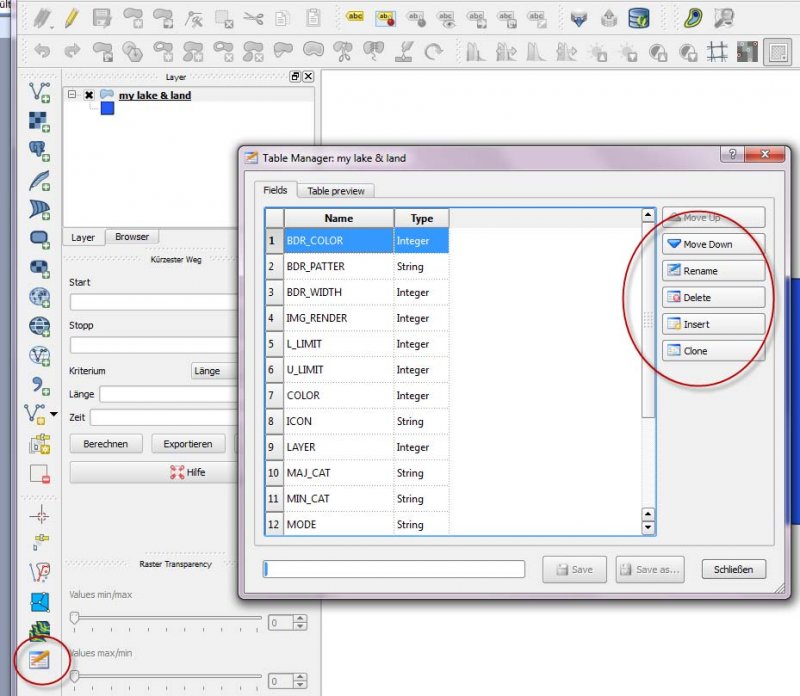
Task: Click the Add Raster Layer icon
Action: pos(40,122)
